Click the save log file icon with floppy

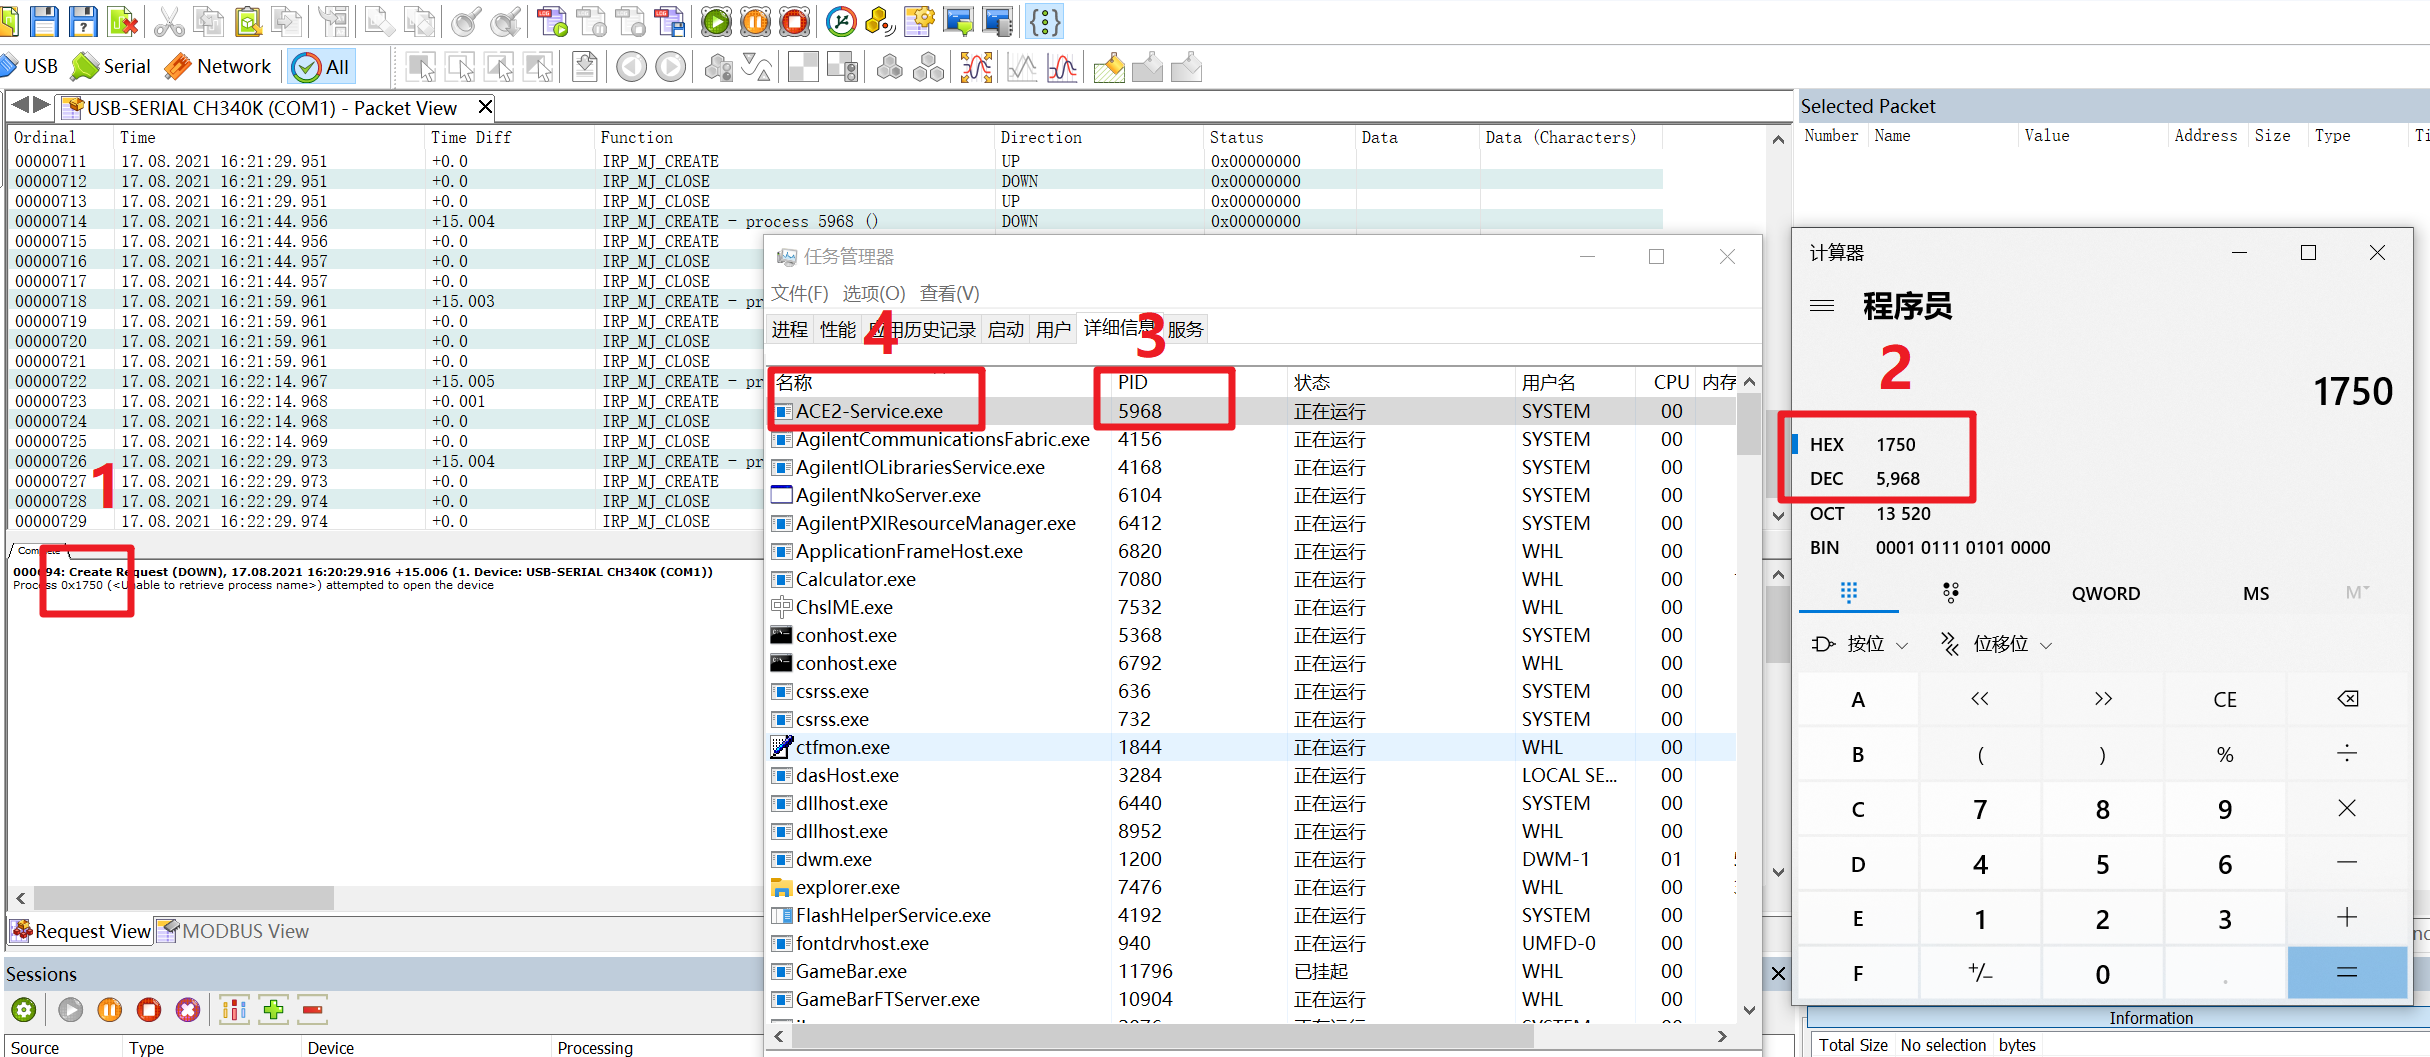point(669,20)
